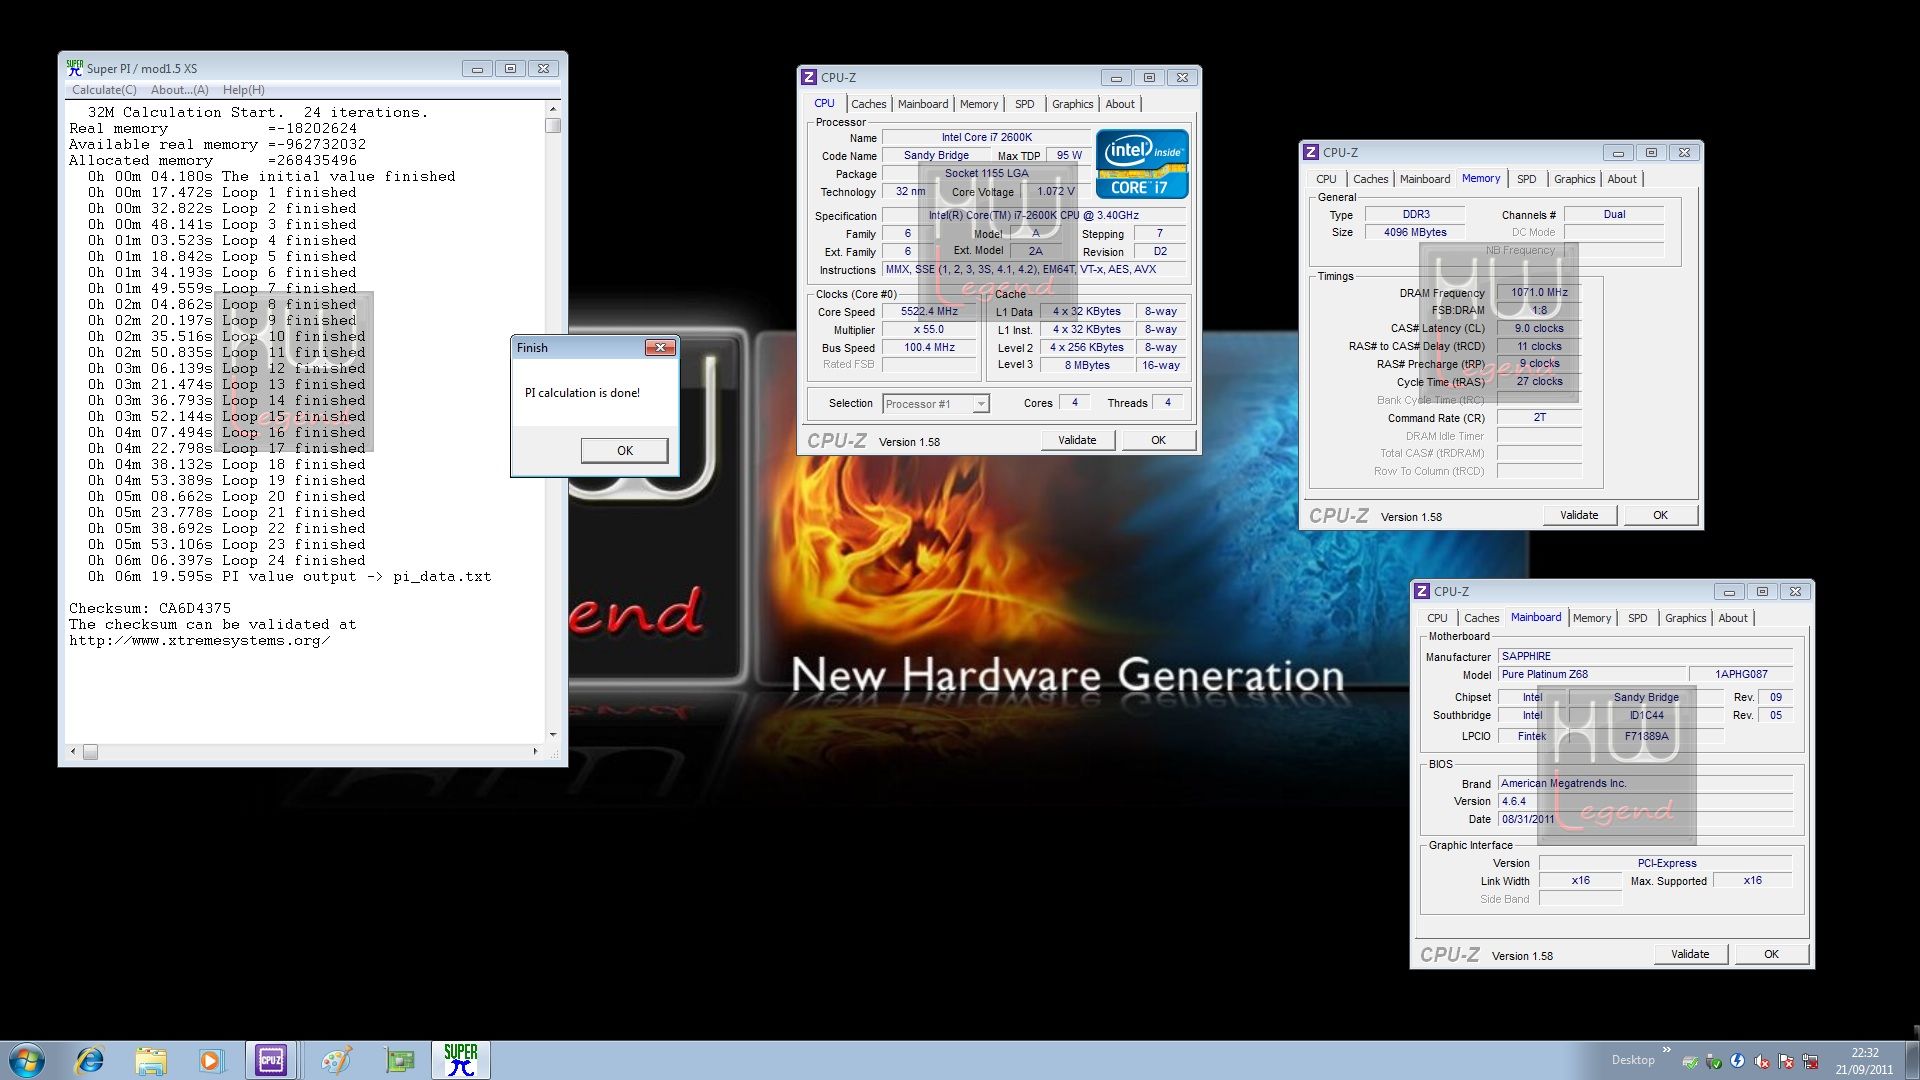Image resolution: width=1920 pixels, height=1080 pixels.
Task: Open the Help(H) menu in Super PI
Action: pos(243,90)
